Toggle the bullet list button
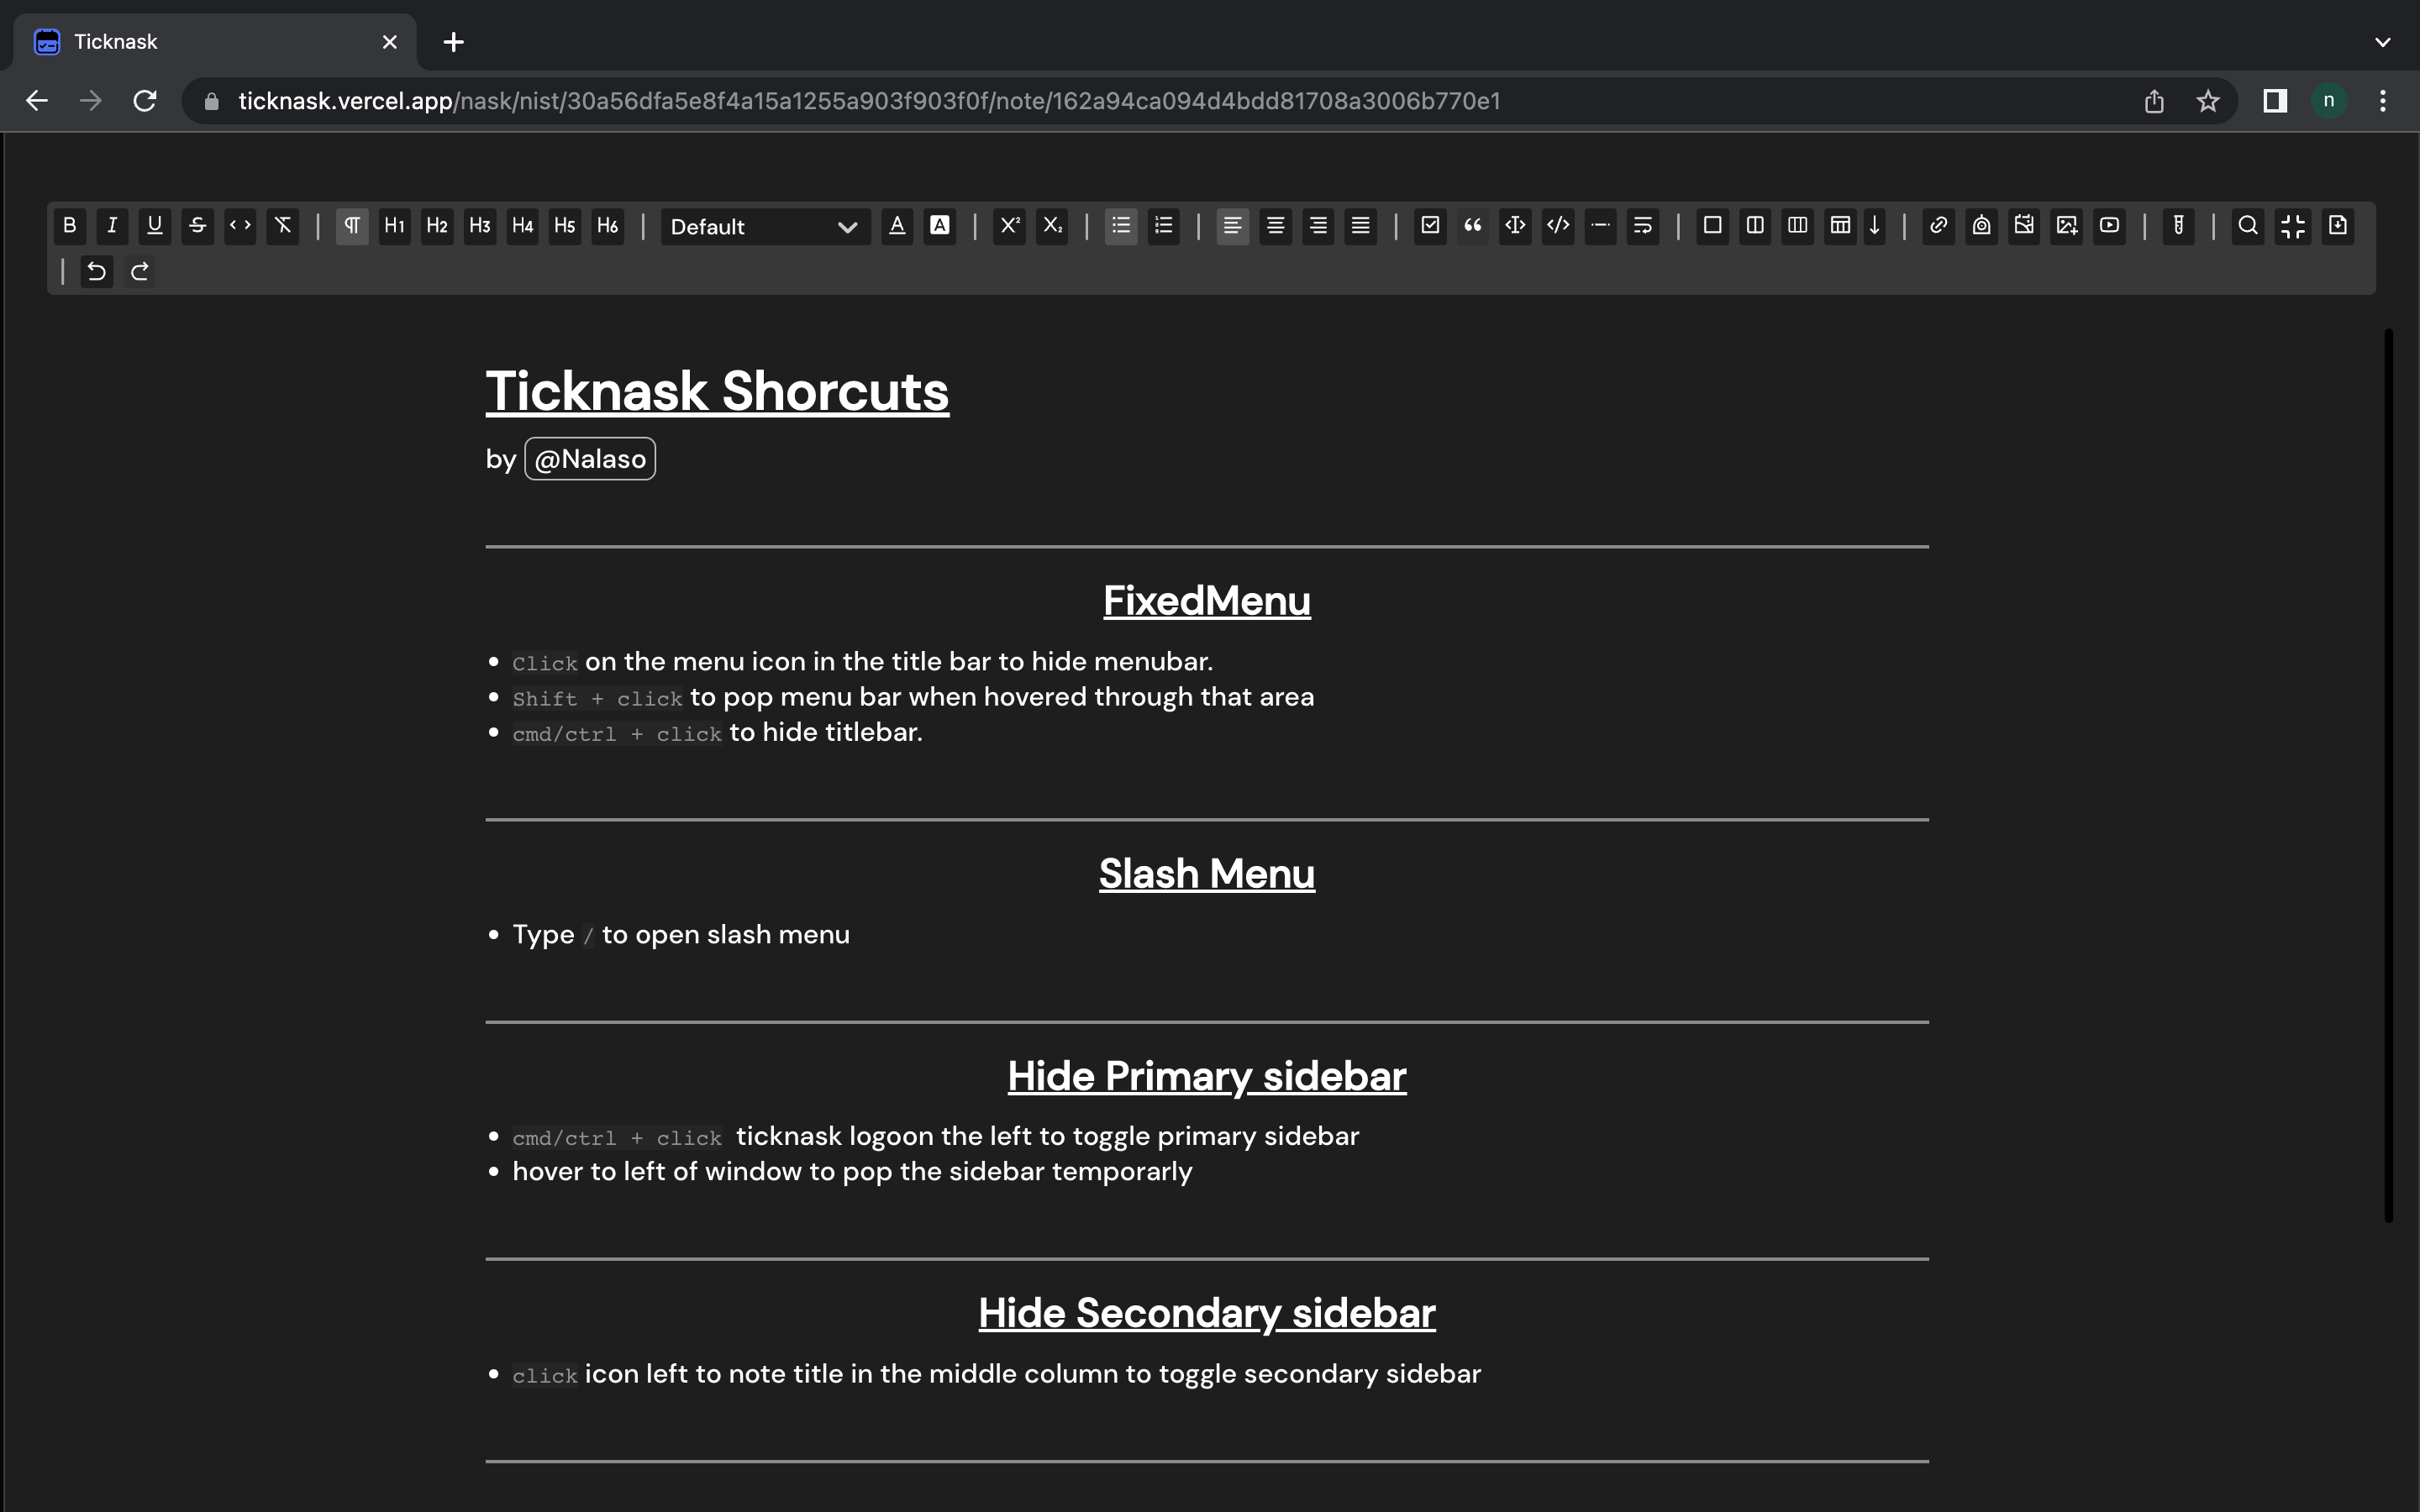 (x=1121, y=225)
